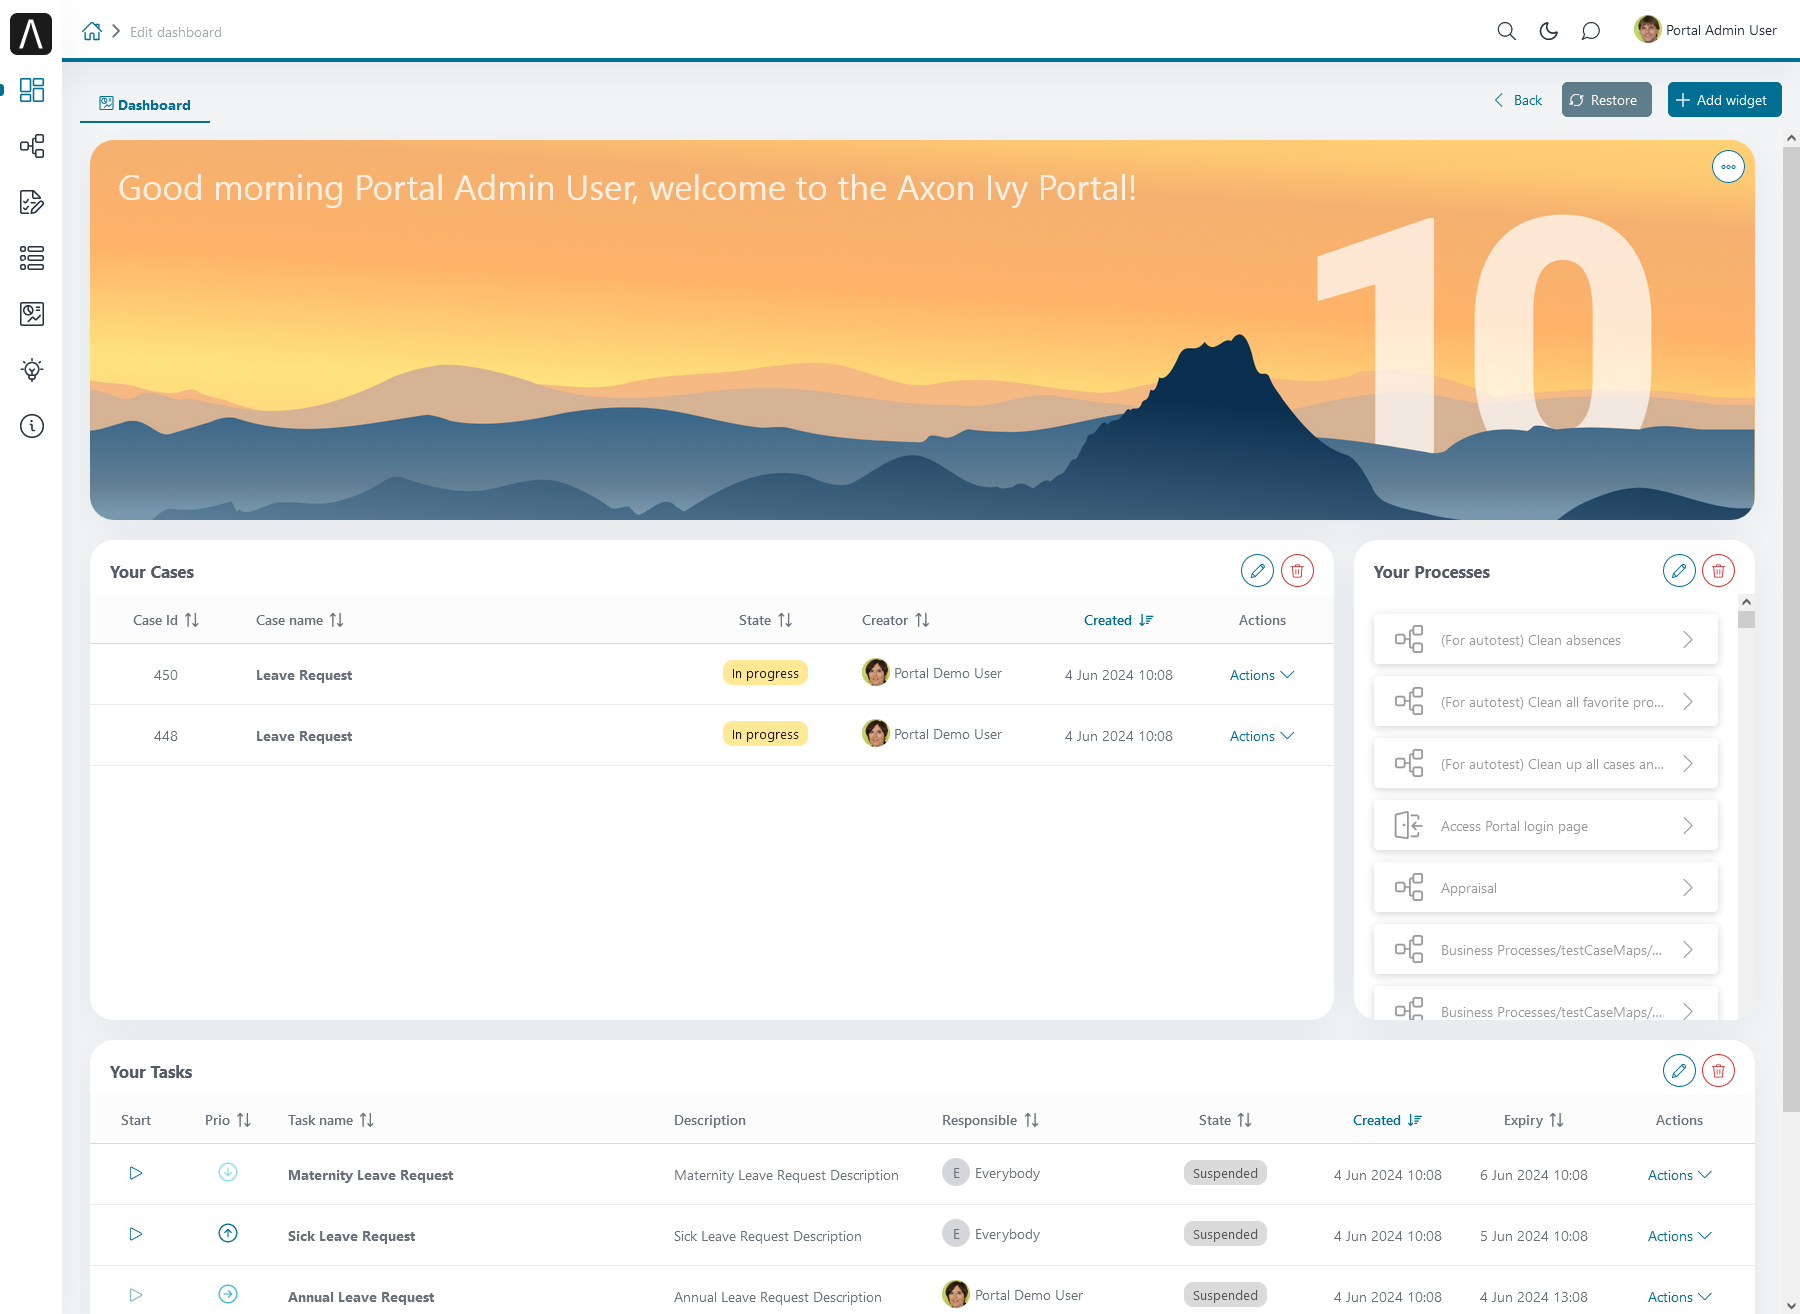
Task: Click Add widget button
Action: point(1724,100)
